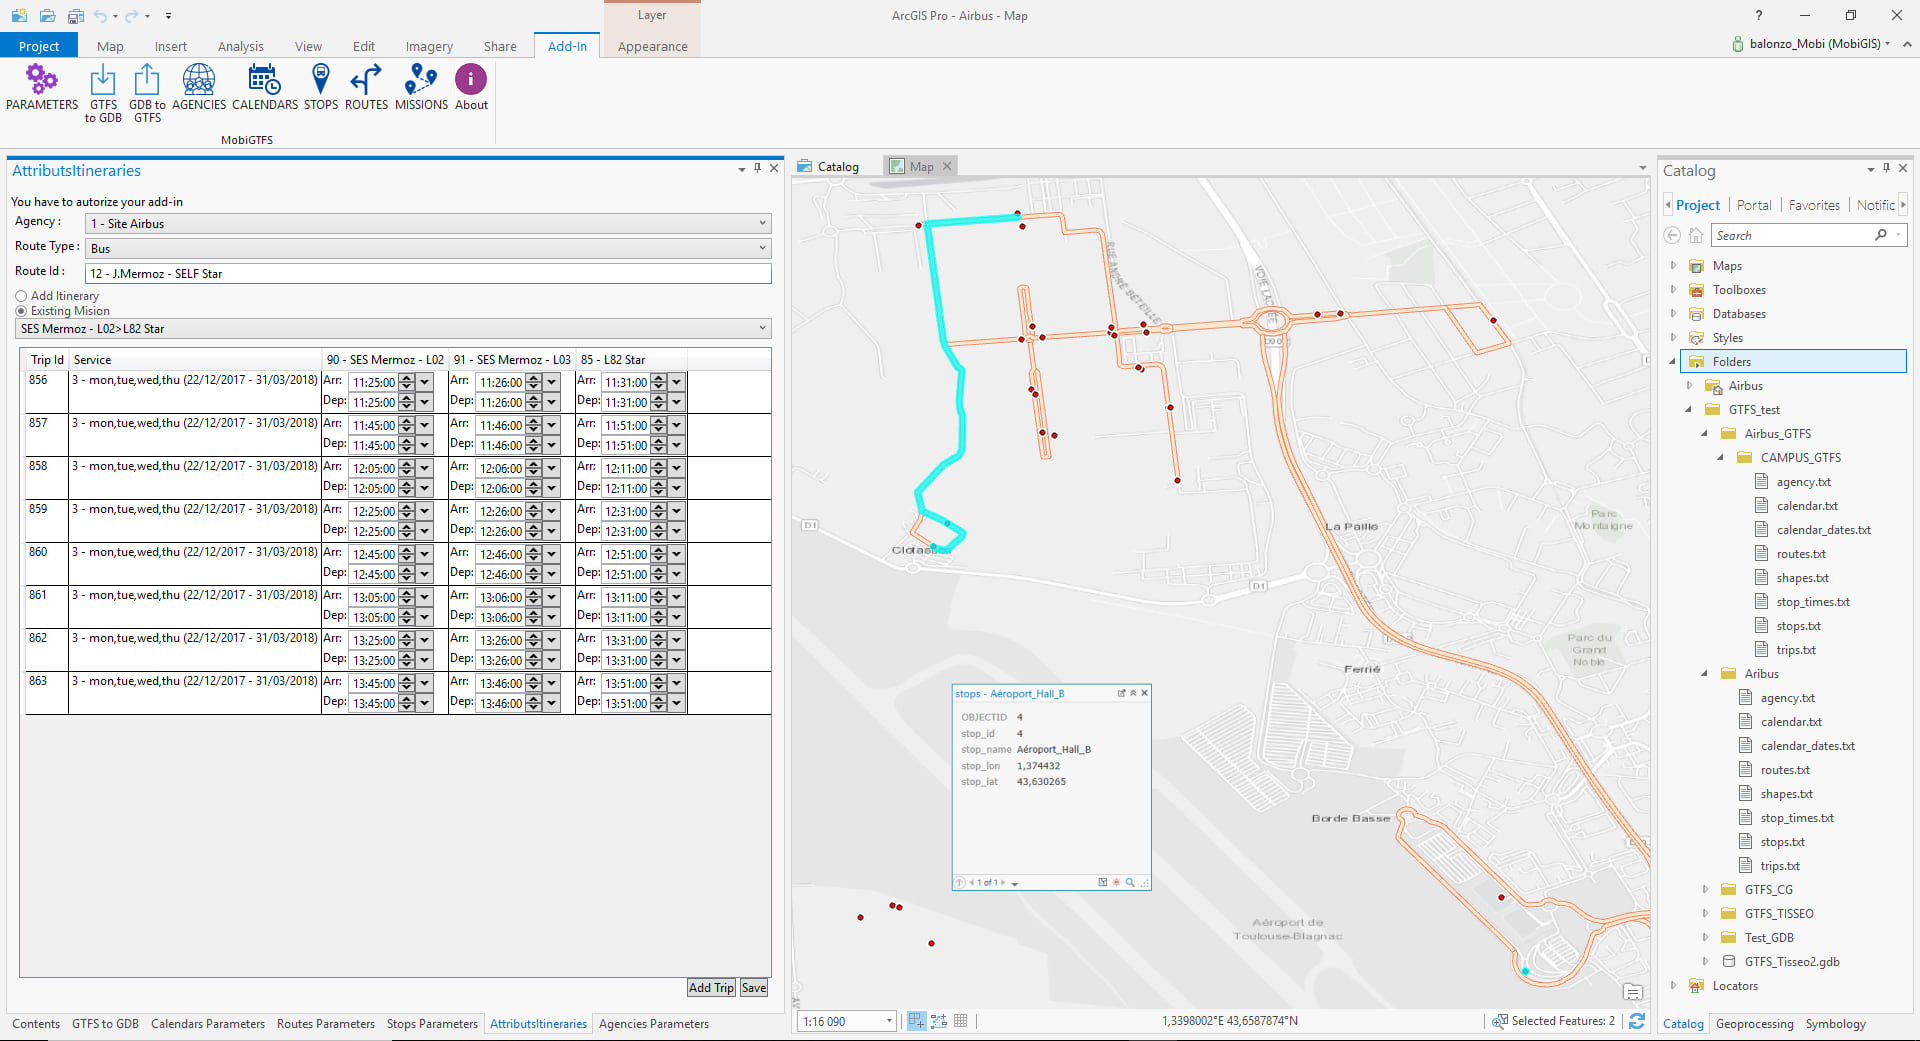Image resolution: width=1920 pixels, height=1041 pixels.
Task: Click trip 856 arrival time 11:25:00 field
Action: point(373,382)
